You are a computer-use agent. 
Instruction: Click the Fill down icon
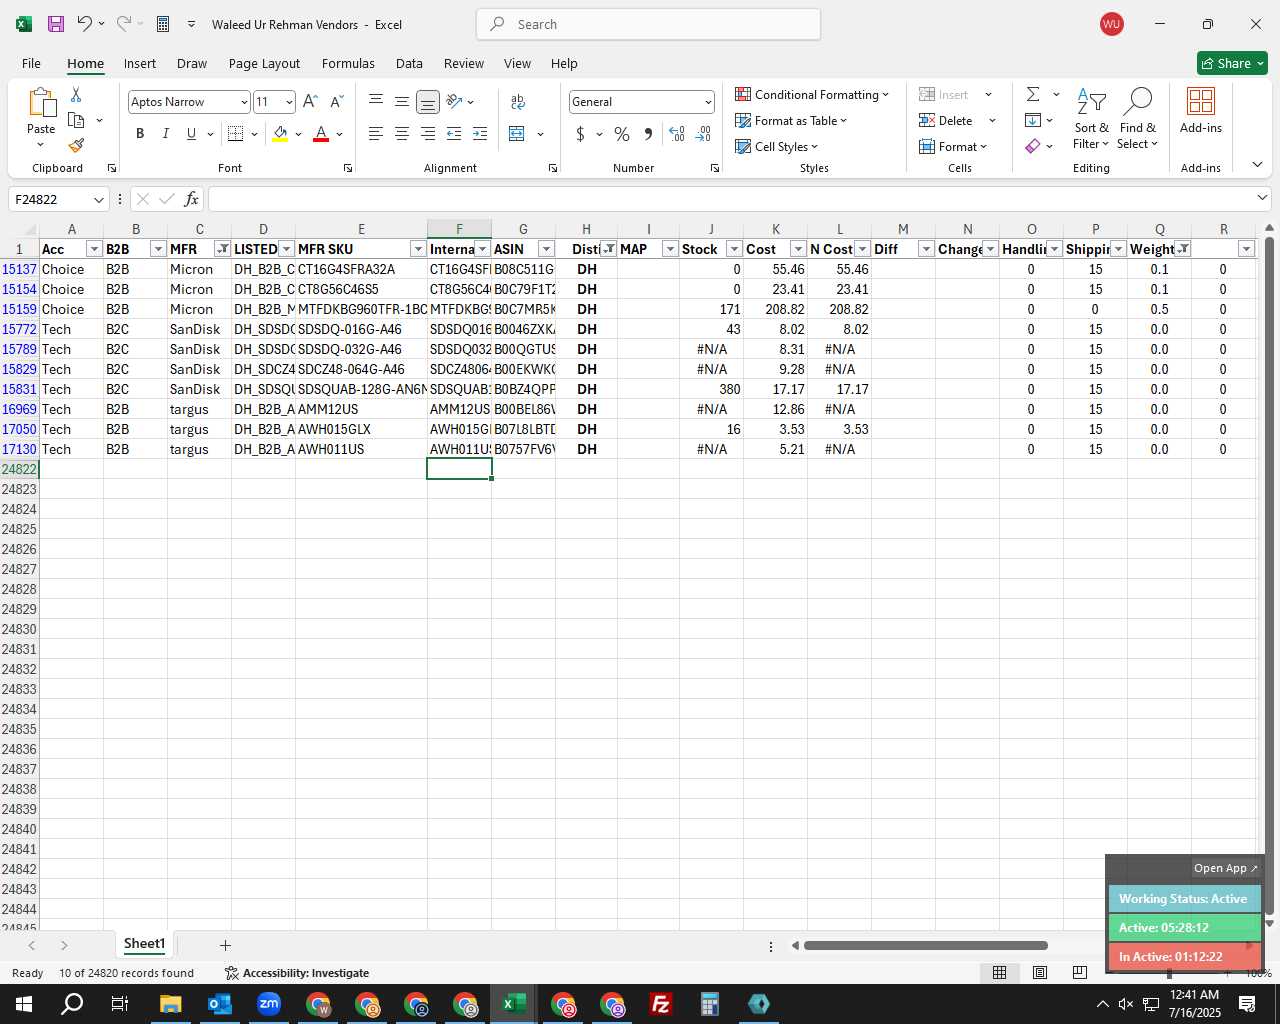(1033, 120)
